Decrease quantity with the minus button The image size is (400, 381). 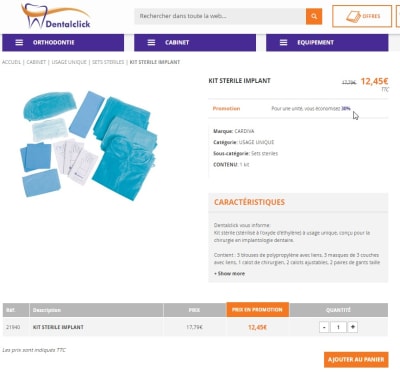(324, 327)
